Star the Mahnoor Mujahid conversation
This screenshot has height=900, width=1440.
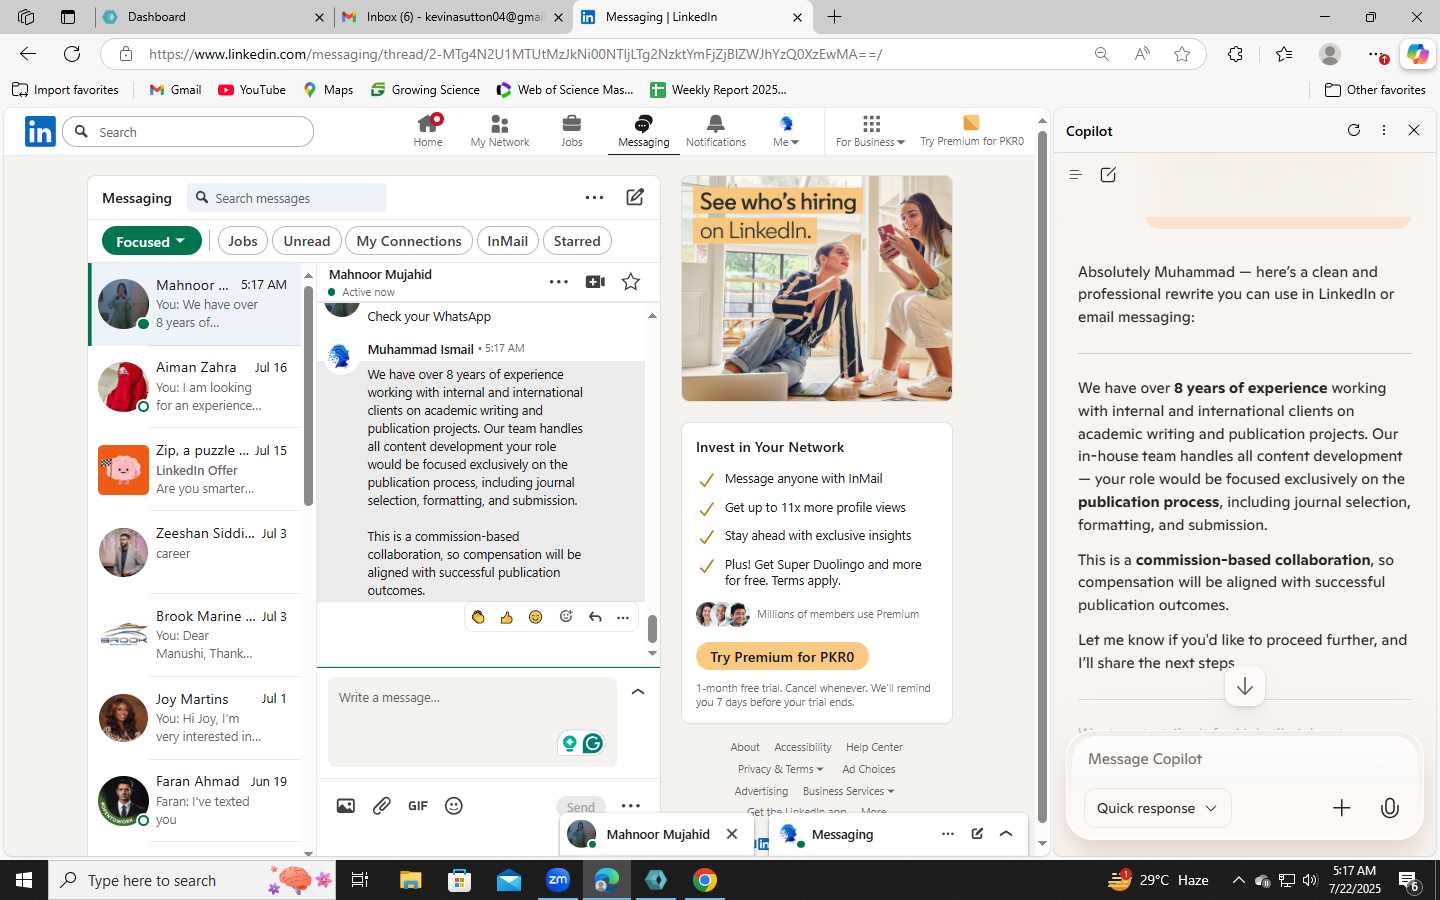(631, 282)
